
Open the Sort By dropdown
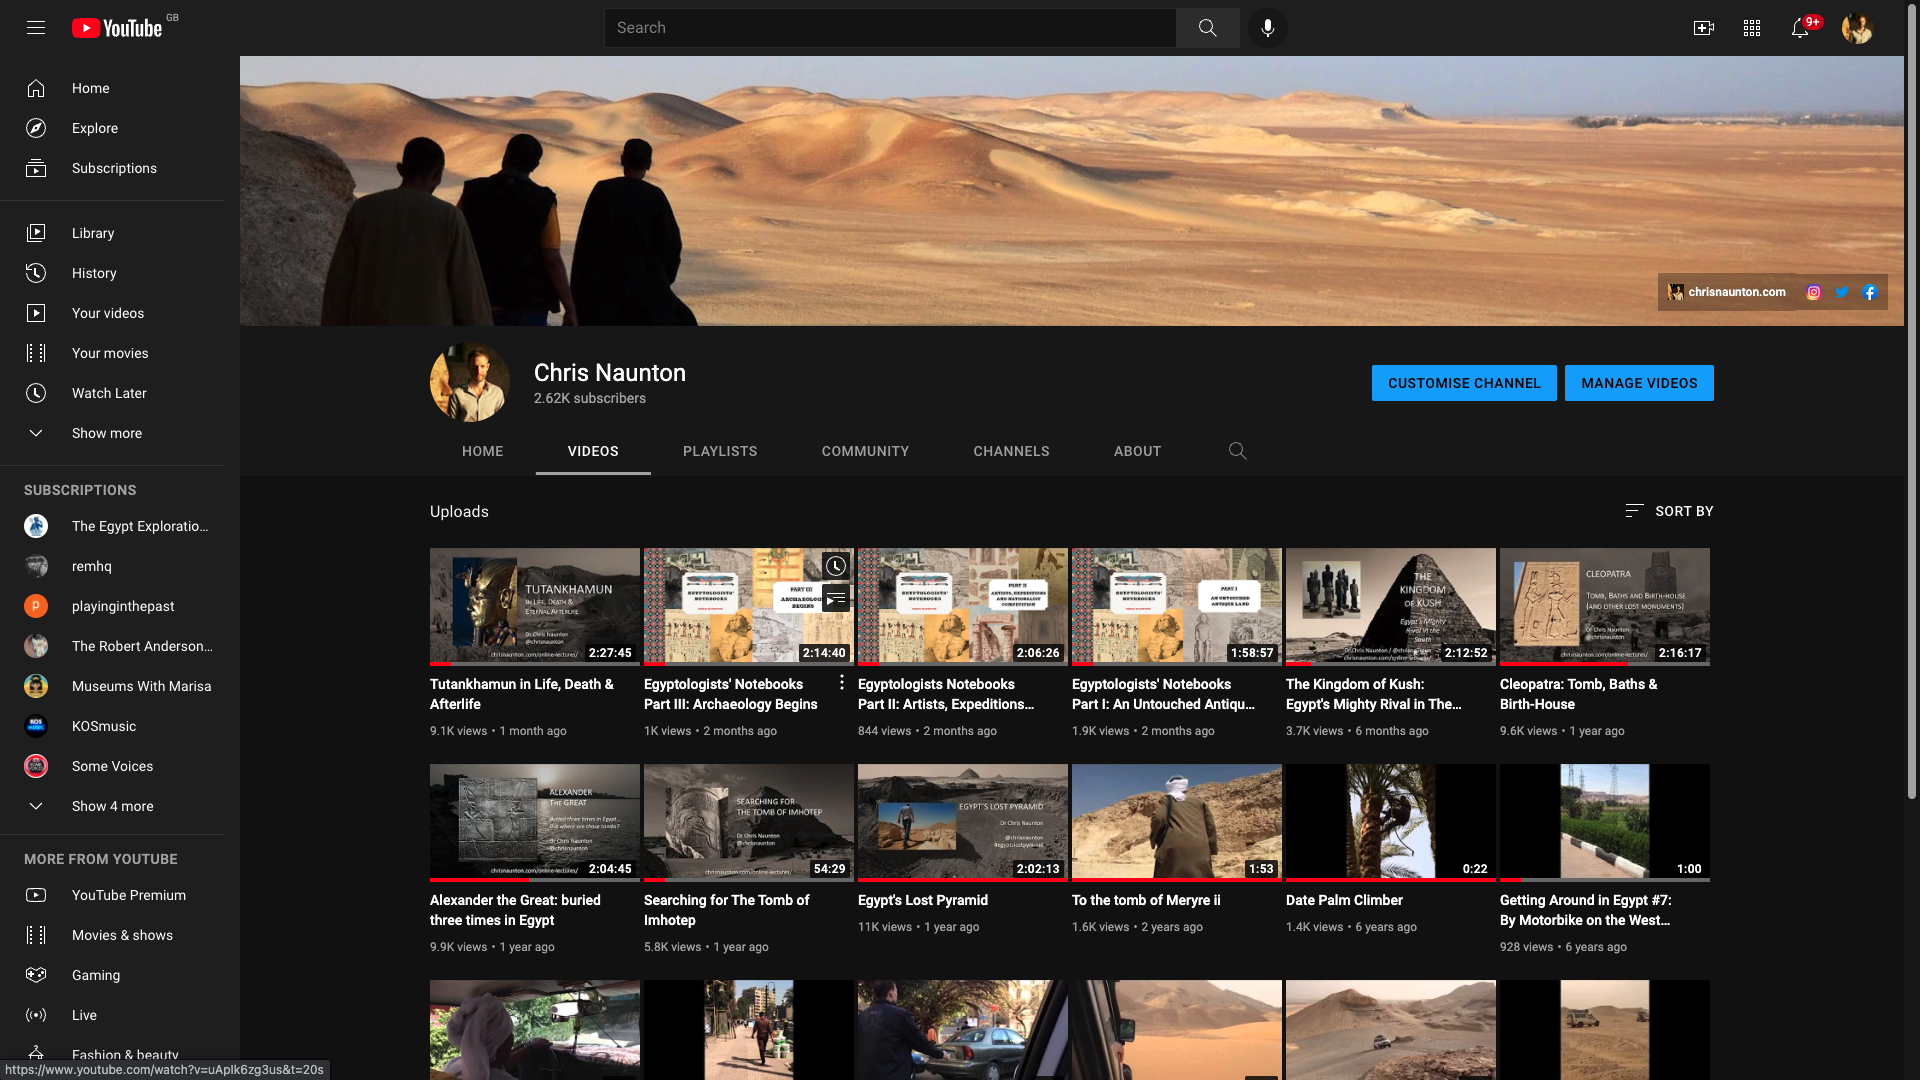(1669, 511)
